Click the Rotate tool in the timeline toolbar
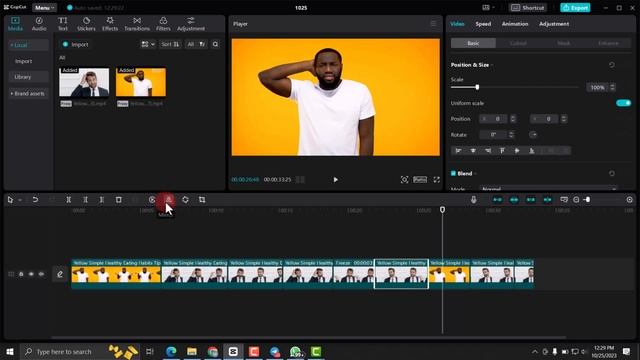The width and height of the screenshot is (640, 360). 185,200
